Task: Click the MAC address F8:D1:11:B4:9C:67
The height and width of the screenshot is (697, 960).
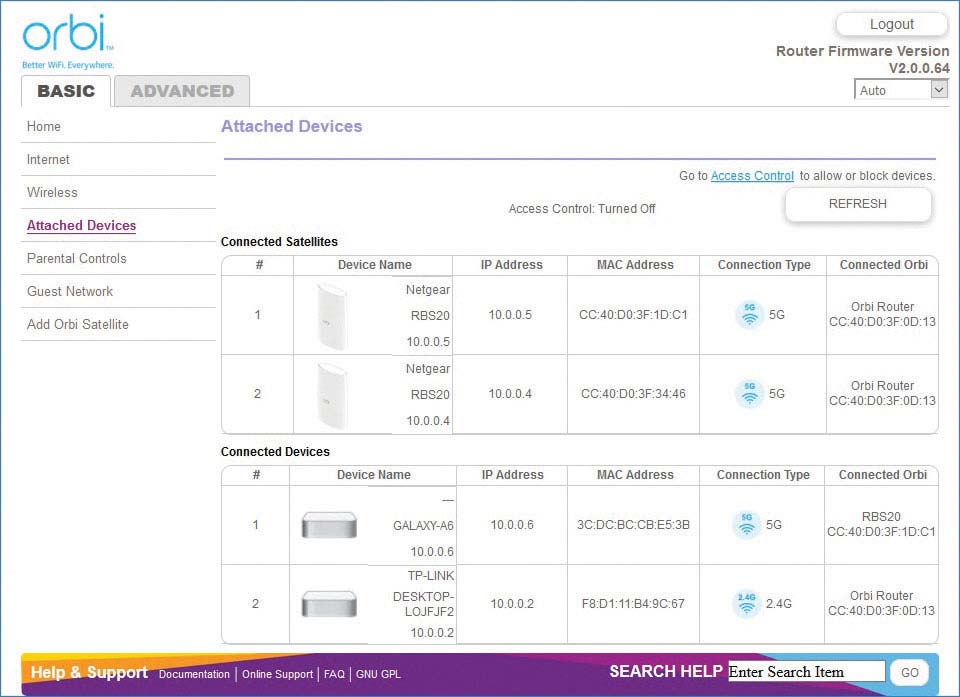Action: click(633, 604)
